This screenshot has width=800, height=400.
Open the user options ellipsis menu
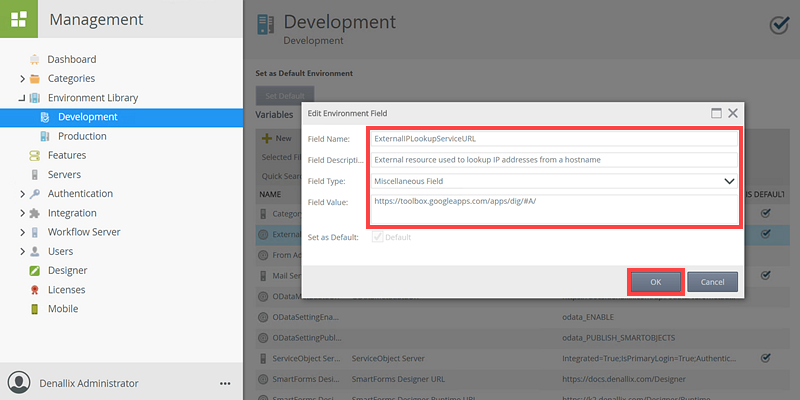click(x=225, y=384)
